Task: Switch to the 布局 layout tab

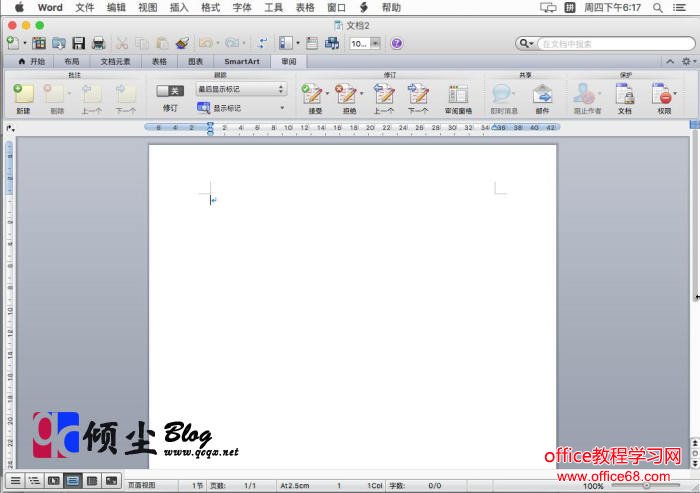Action: [71, 62]
